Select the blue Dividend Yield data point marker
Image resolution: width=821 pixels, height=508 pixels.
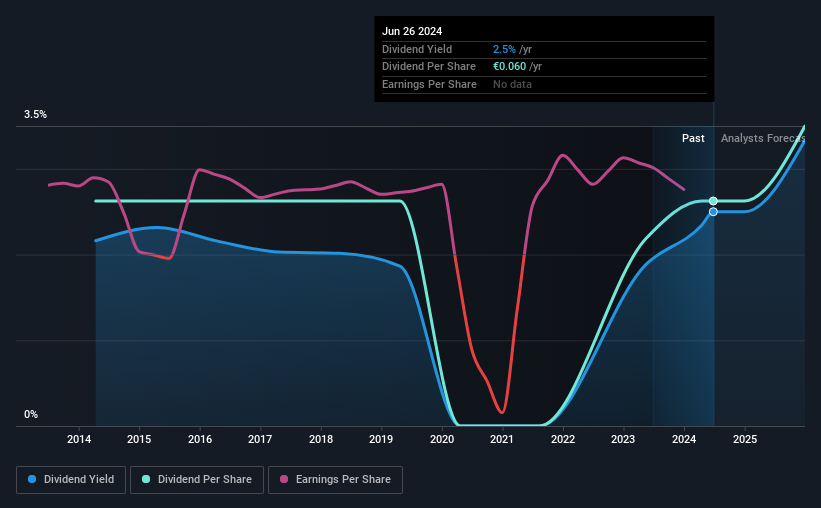point(713,212)
